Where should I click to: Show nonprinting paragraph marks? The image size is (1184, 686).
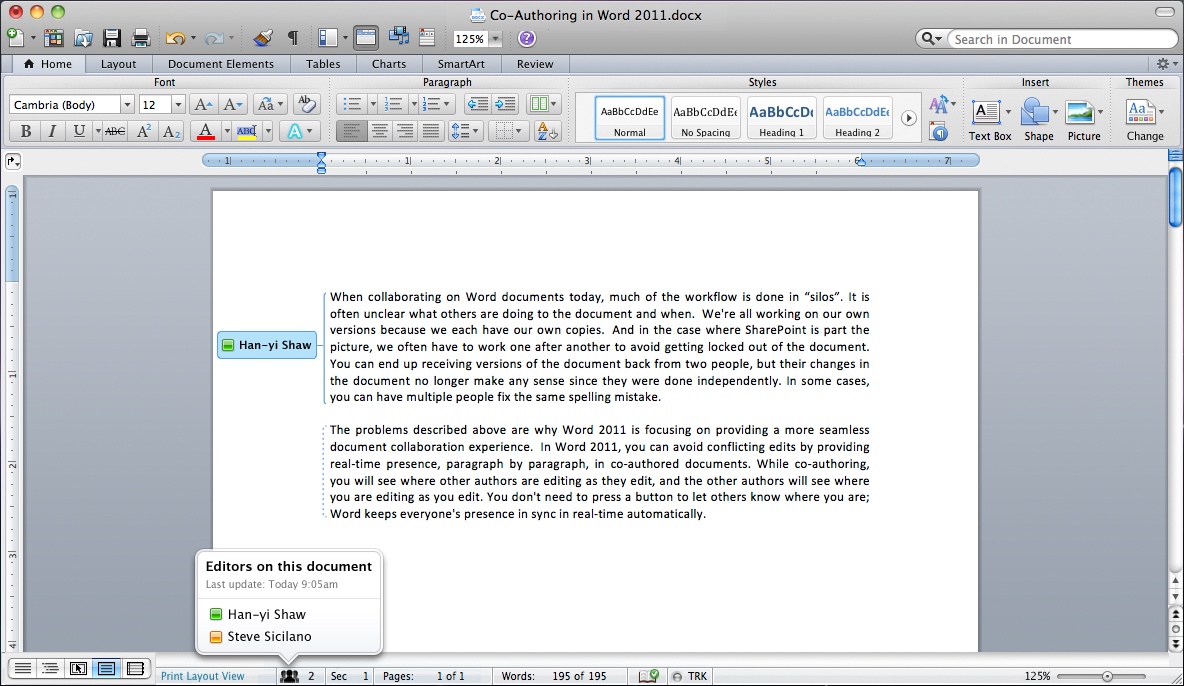pyautogui.click(x=293, y=38)
